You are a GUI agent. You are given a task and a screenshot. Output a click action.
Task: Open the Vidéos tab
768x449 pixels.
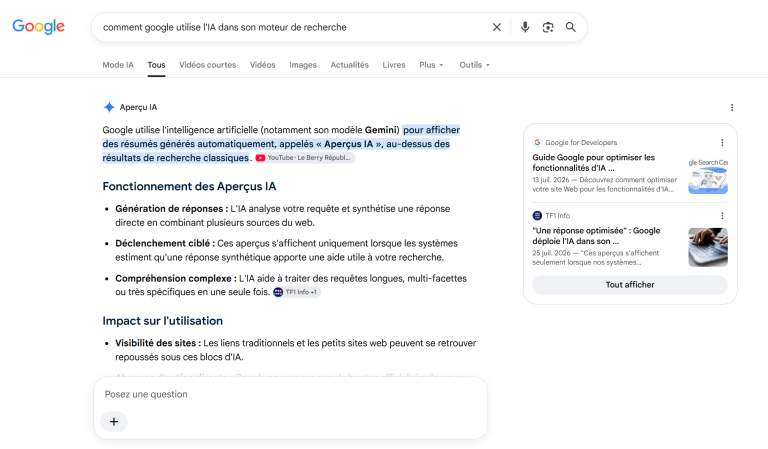point(263,65)
